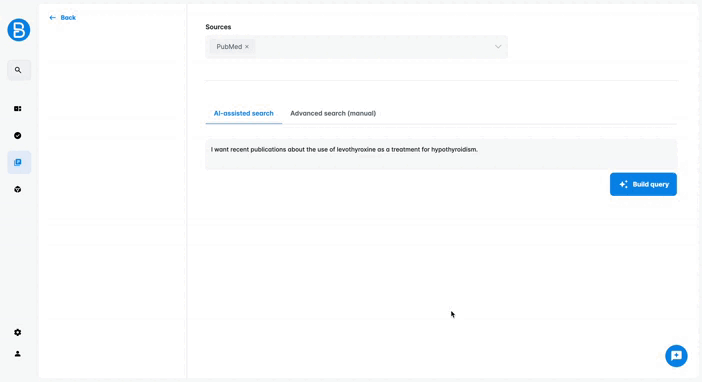Open the dashboard grid icon in sidebar
Viewport: 702px width, 382px height.
point(18,108)
